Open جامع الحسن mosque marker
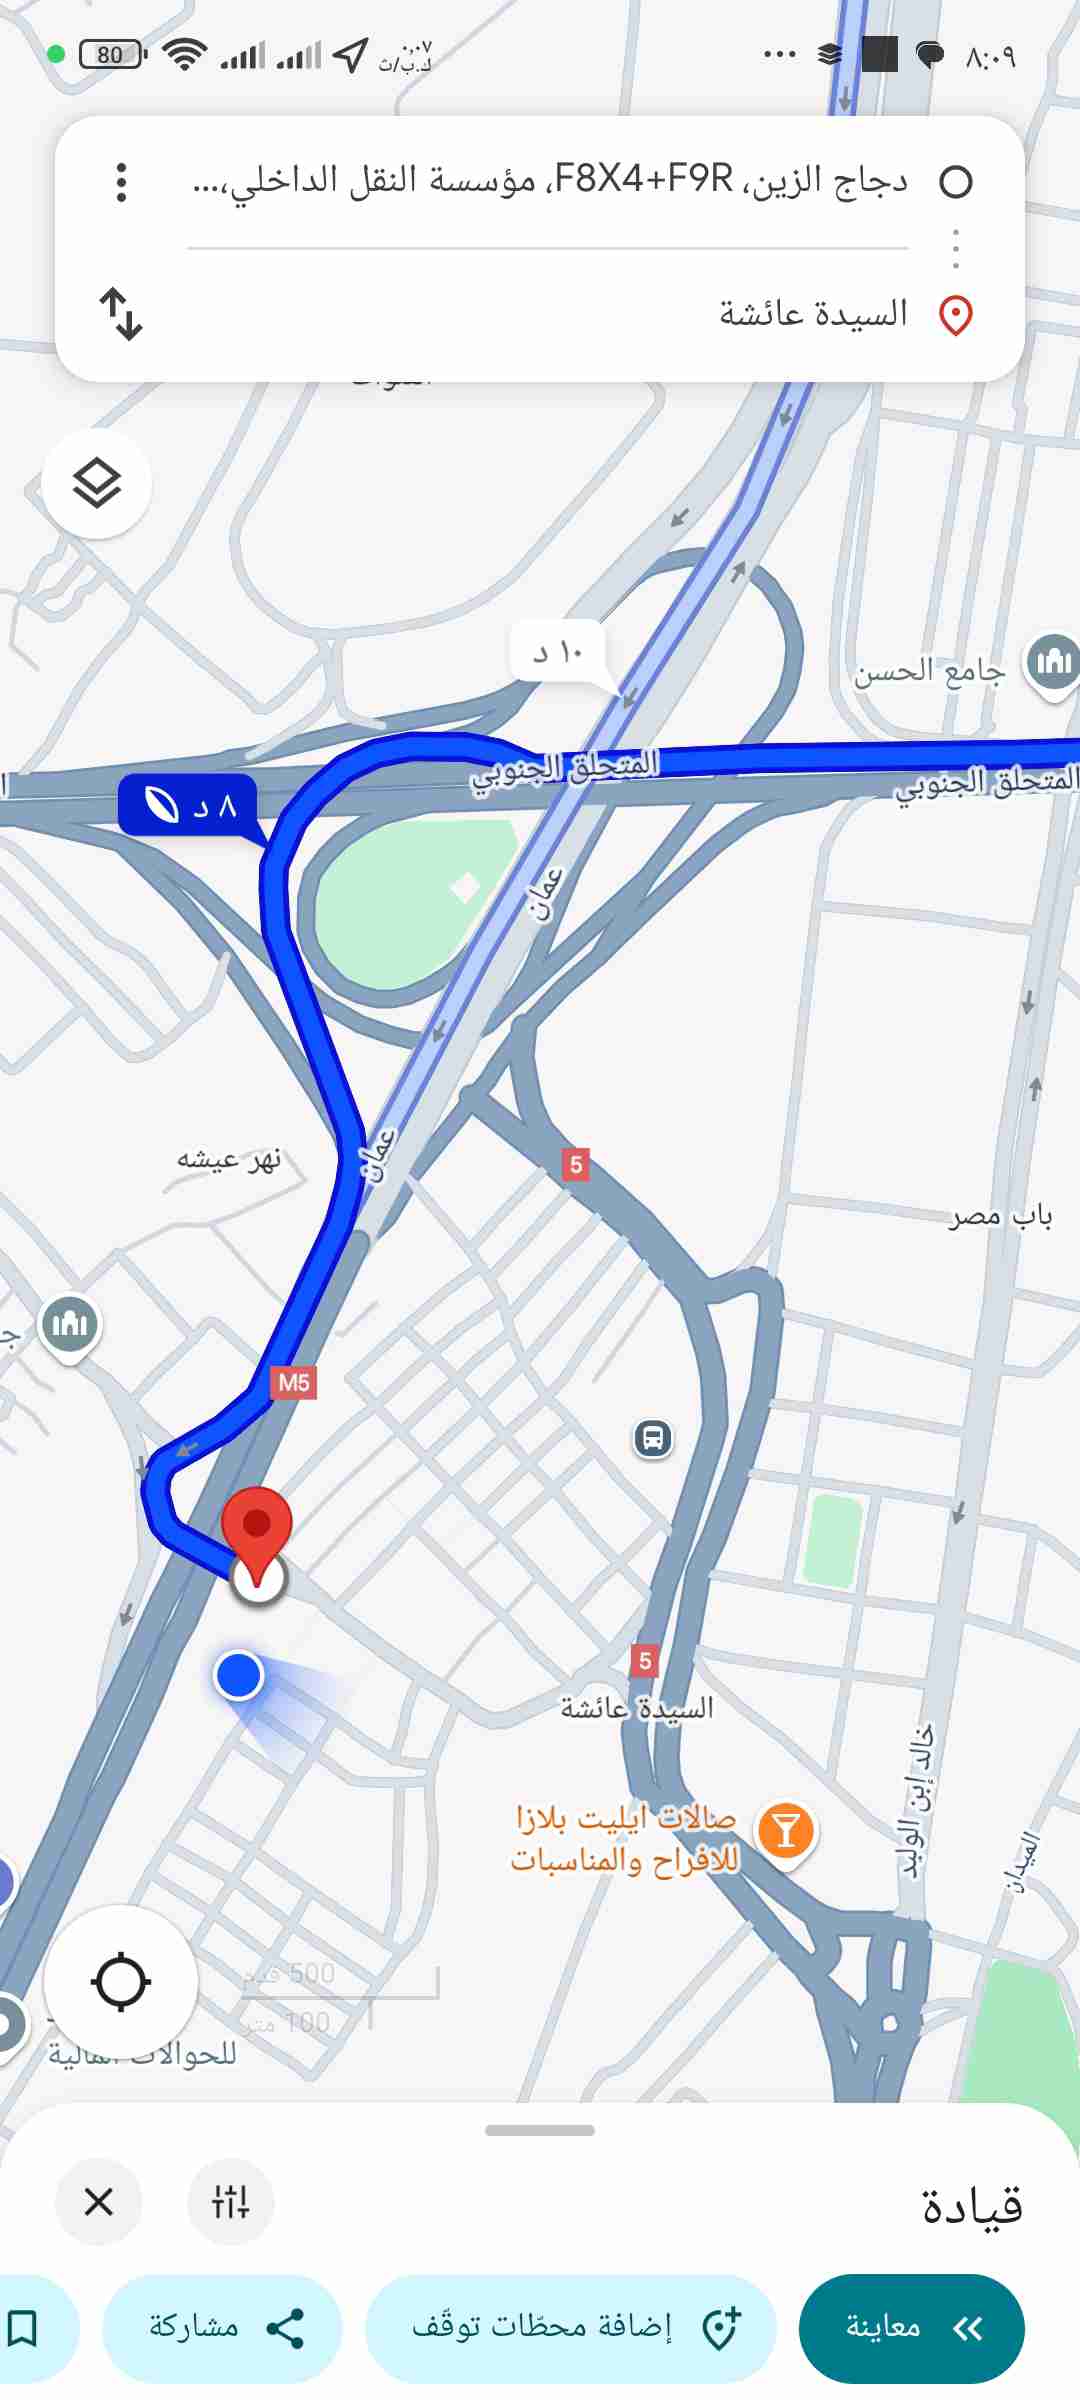Image resolution: width=1080 pixels, height=2400 pixels. [x=1052, y=664]
